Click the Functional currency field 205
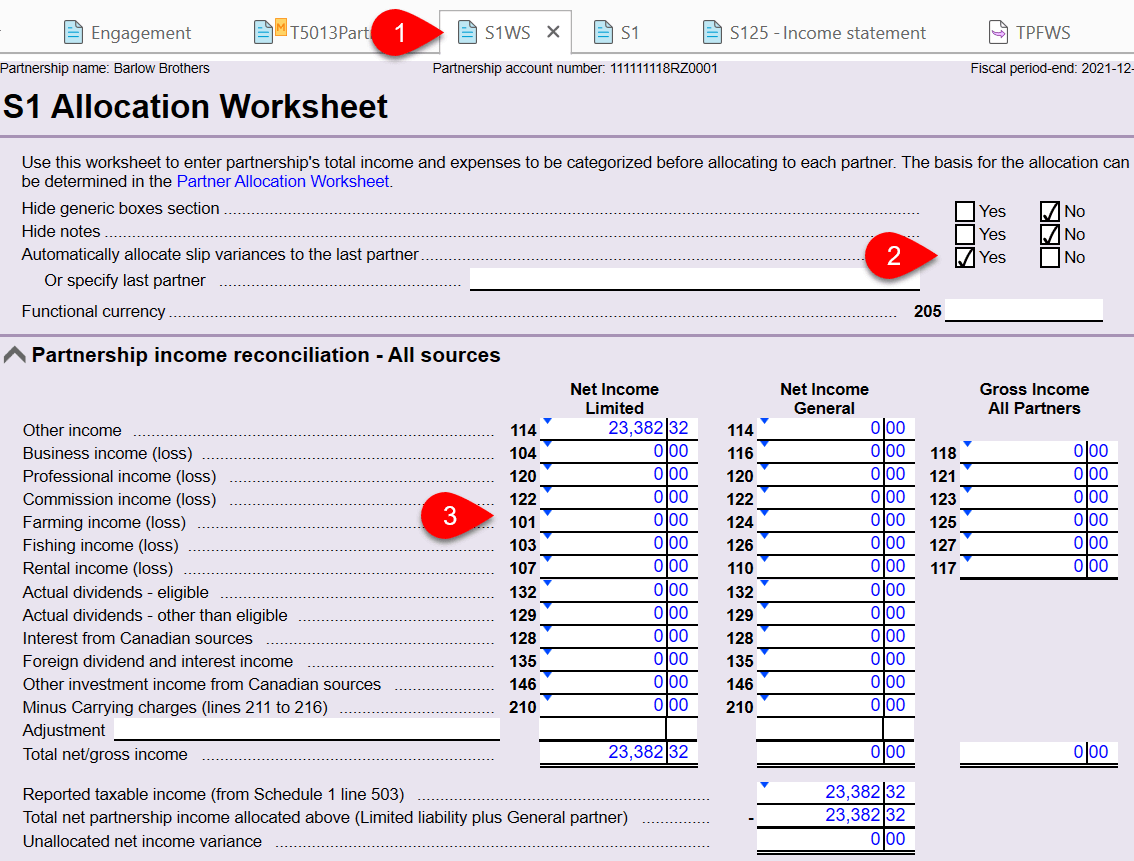The width and height of the screenshot is (1134, 861). [x=1023, y=310]
